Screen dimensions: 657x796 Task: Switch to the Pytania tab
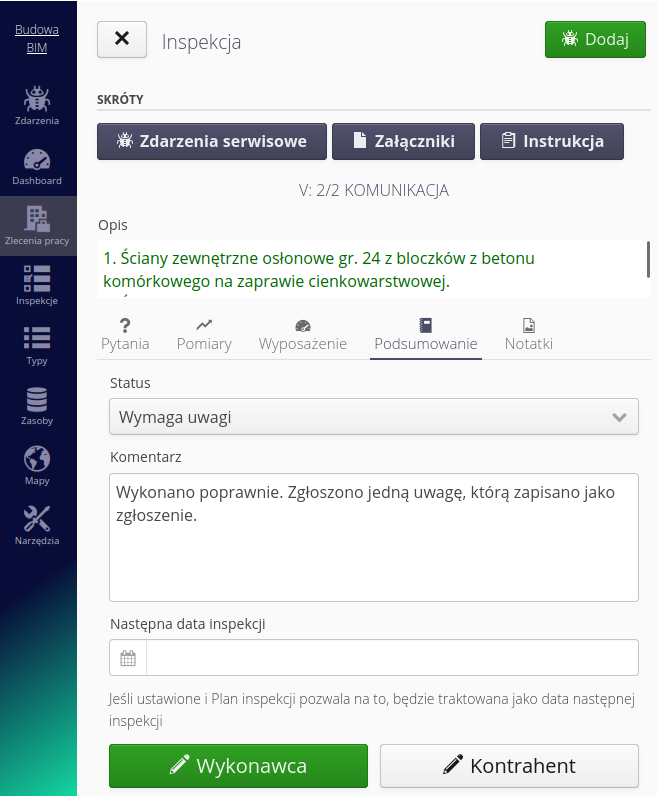tap(125, 334)
